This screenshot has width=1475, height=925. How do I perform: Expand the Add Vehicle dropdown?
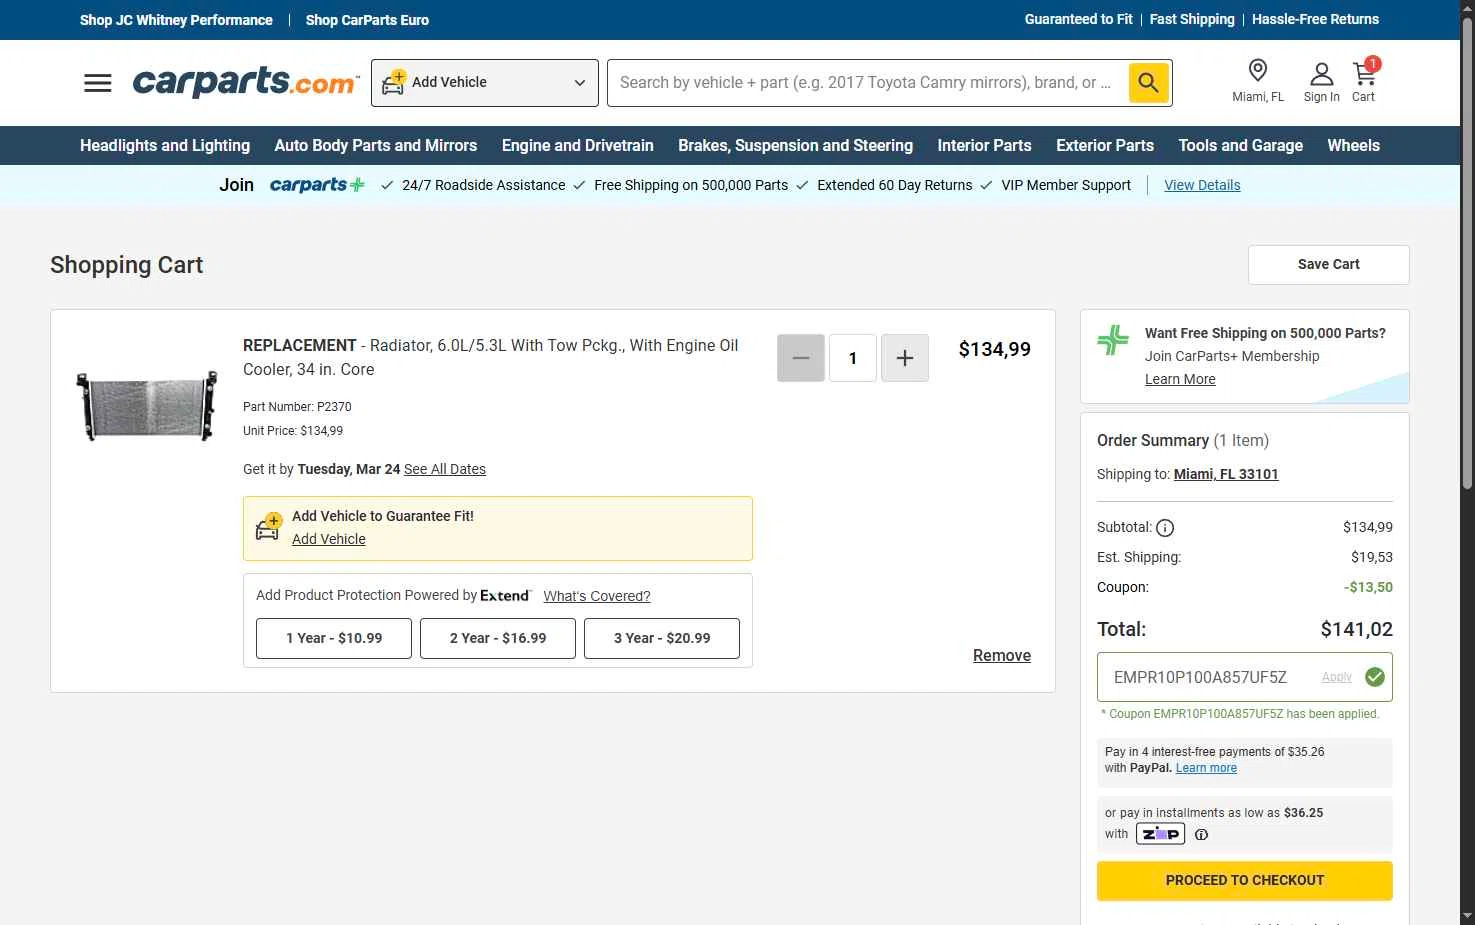pyautogui.click(x=485, y=83)
